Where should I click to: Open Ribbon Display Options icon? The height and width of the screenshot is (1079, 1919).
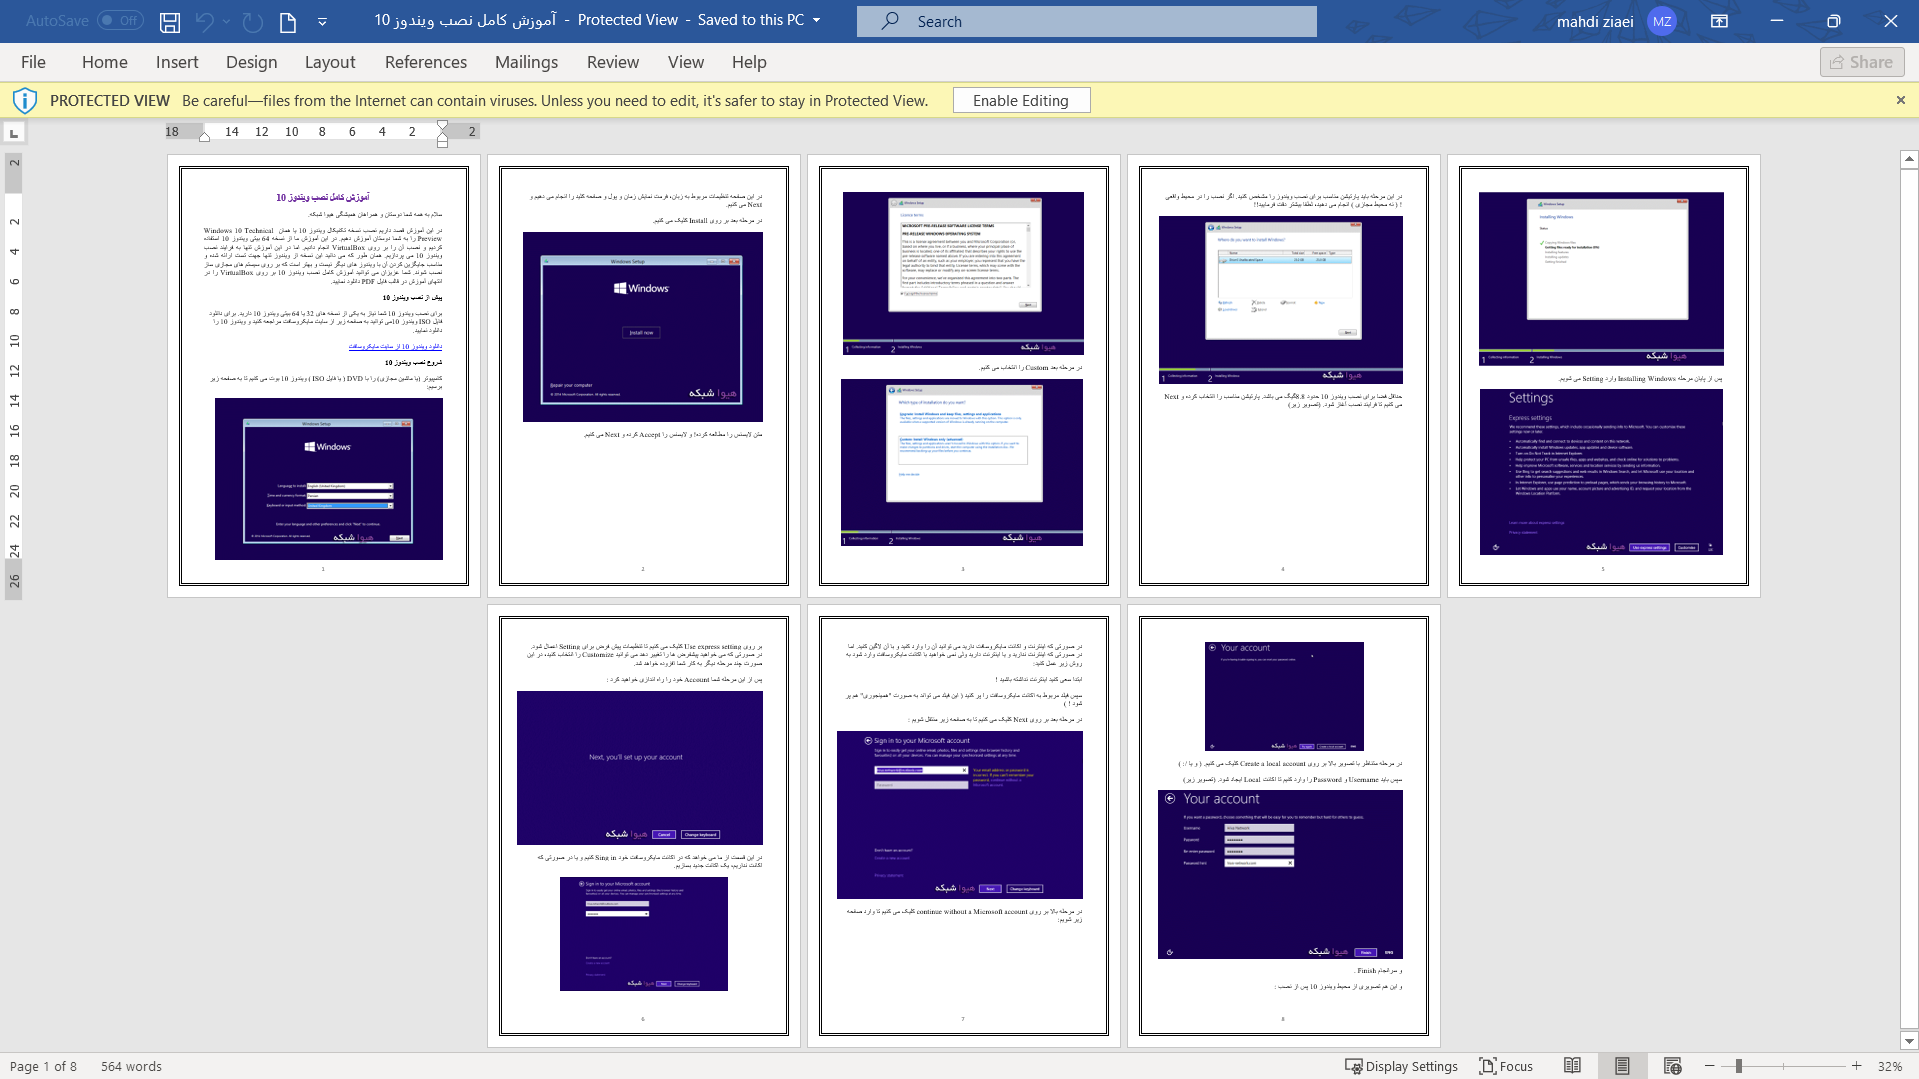tap(1720, 21)
